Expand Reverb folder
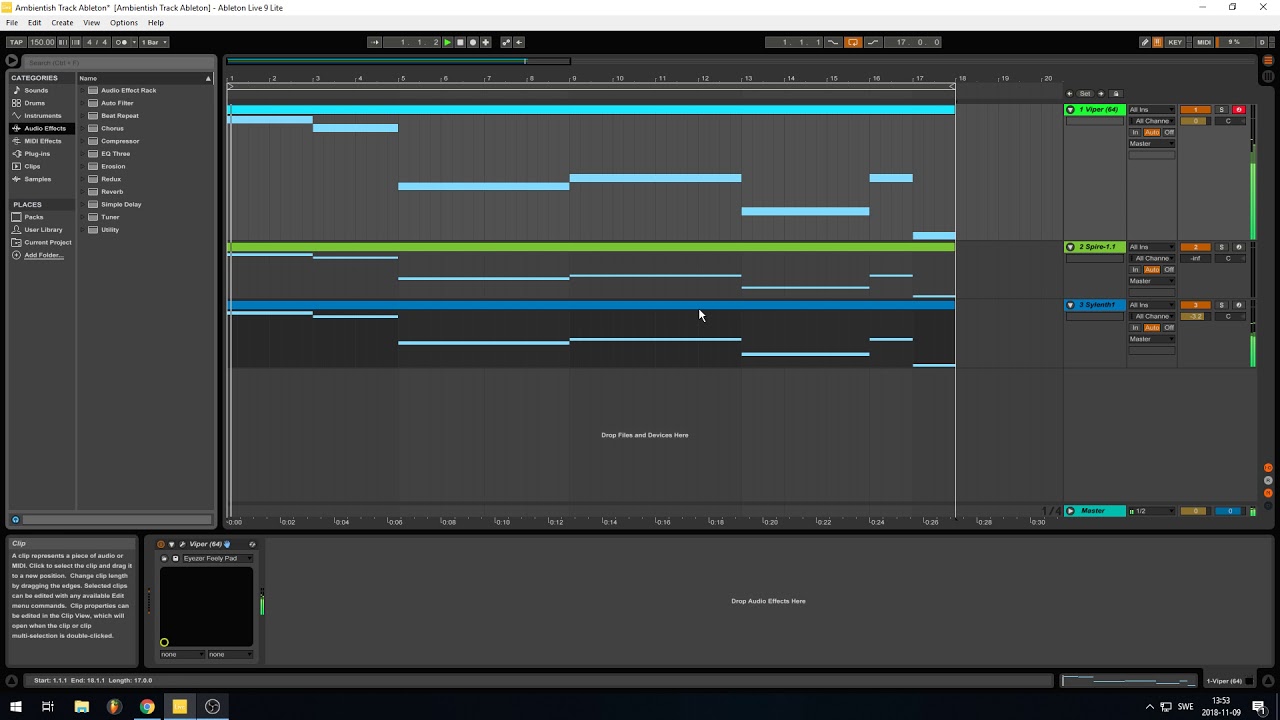This screenshot has height=720, width=1280. 82,192
